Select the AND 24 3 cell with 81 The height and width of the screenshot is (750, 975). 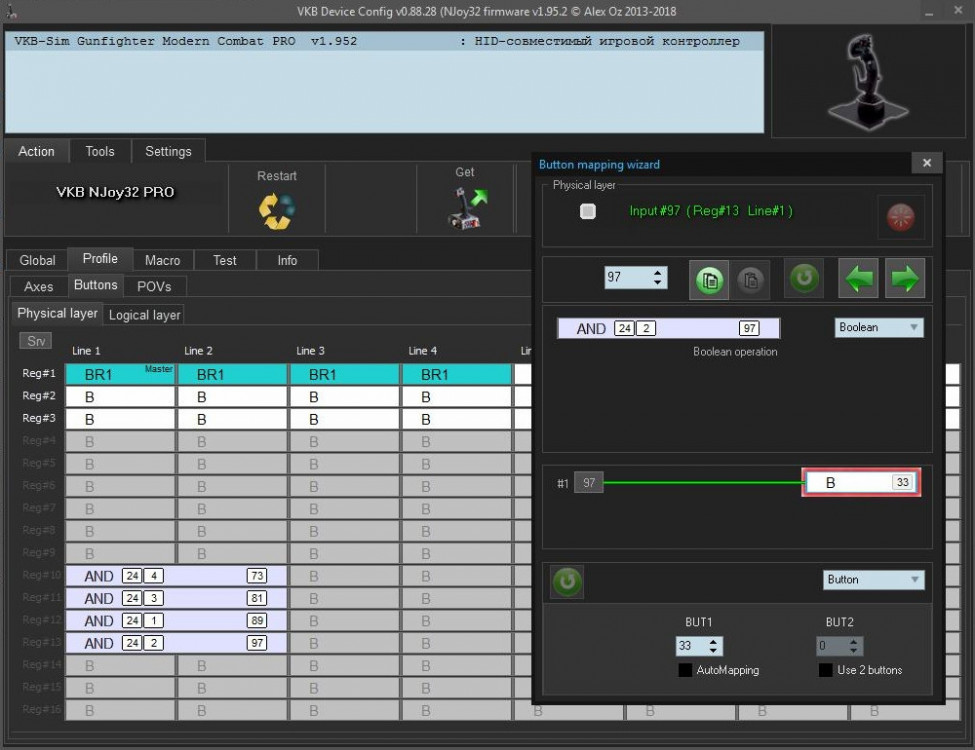click(x=176, y=598)
